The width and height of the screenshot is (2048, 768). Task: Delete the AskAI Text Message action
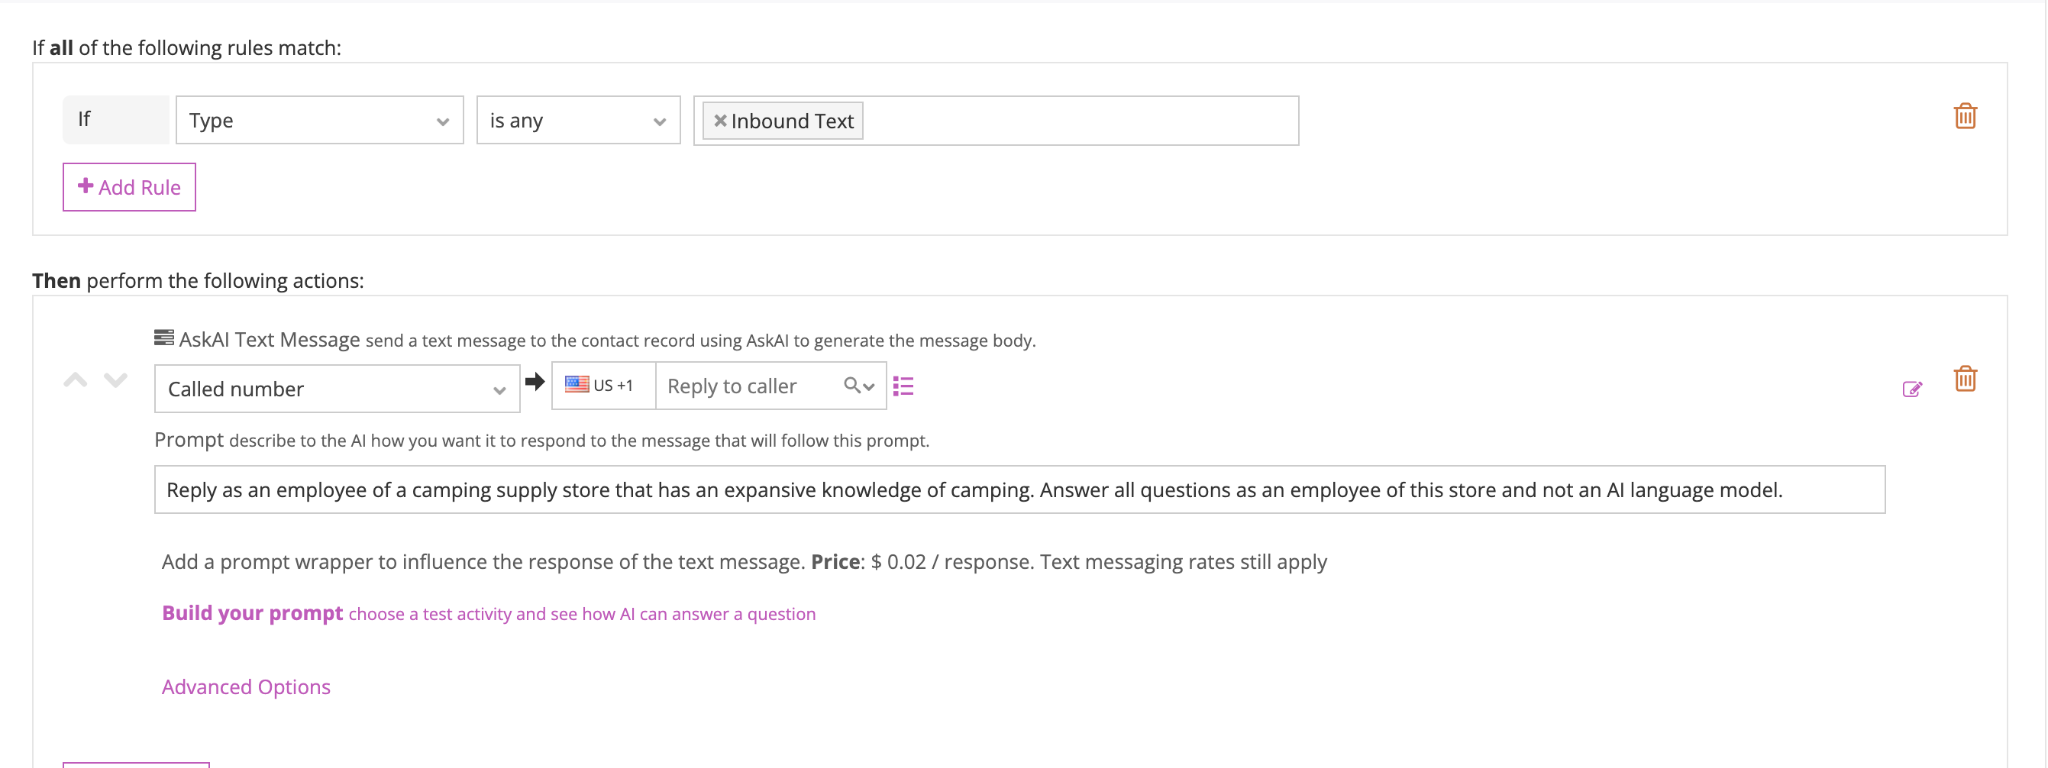[x=1964, y=379]
